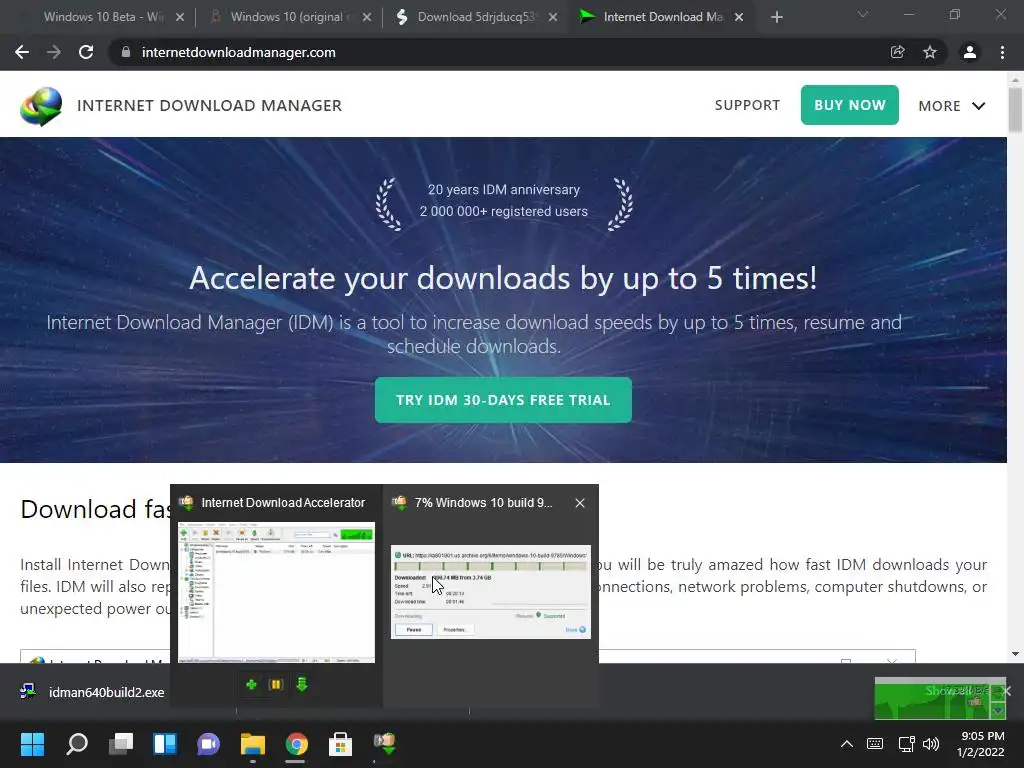Click the INTERNET DOWNLOAD MANAGER site title
1024x768 pixels.
[210, 106]
